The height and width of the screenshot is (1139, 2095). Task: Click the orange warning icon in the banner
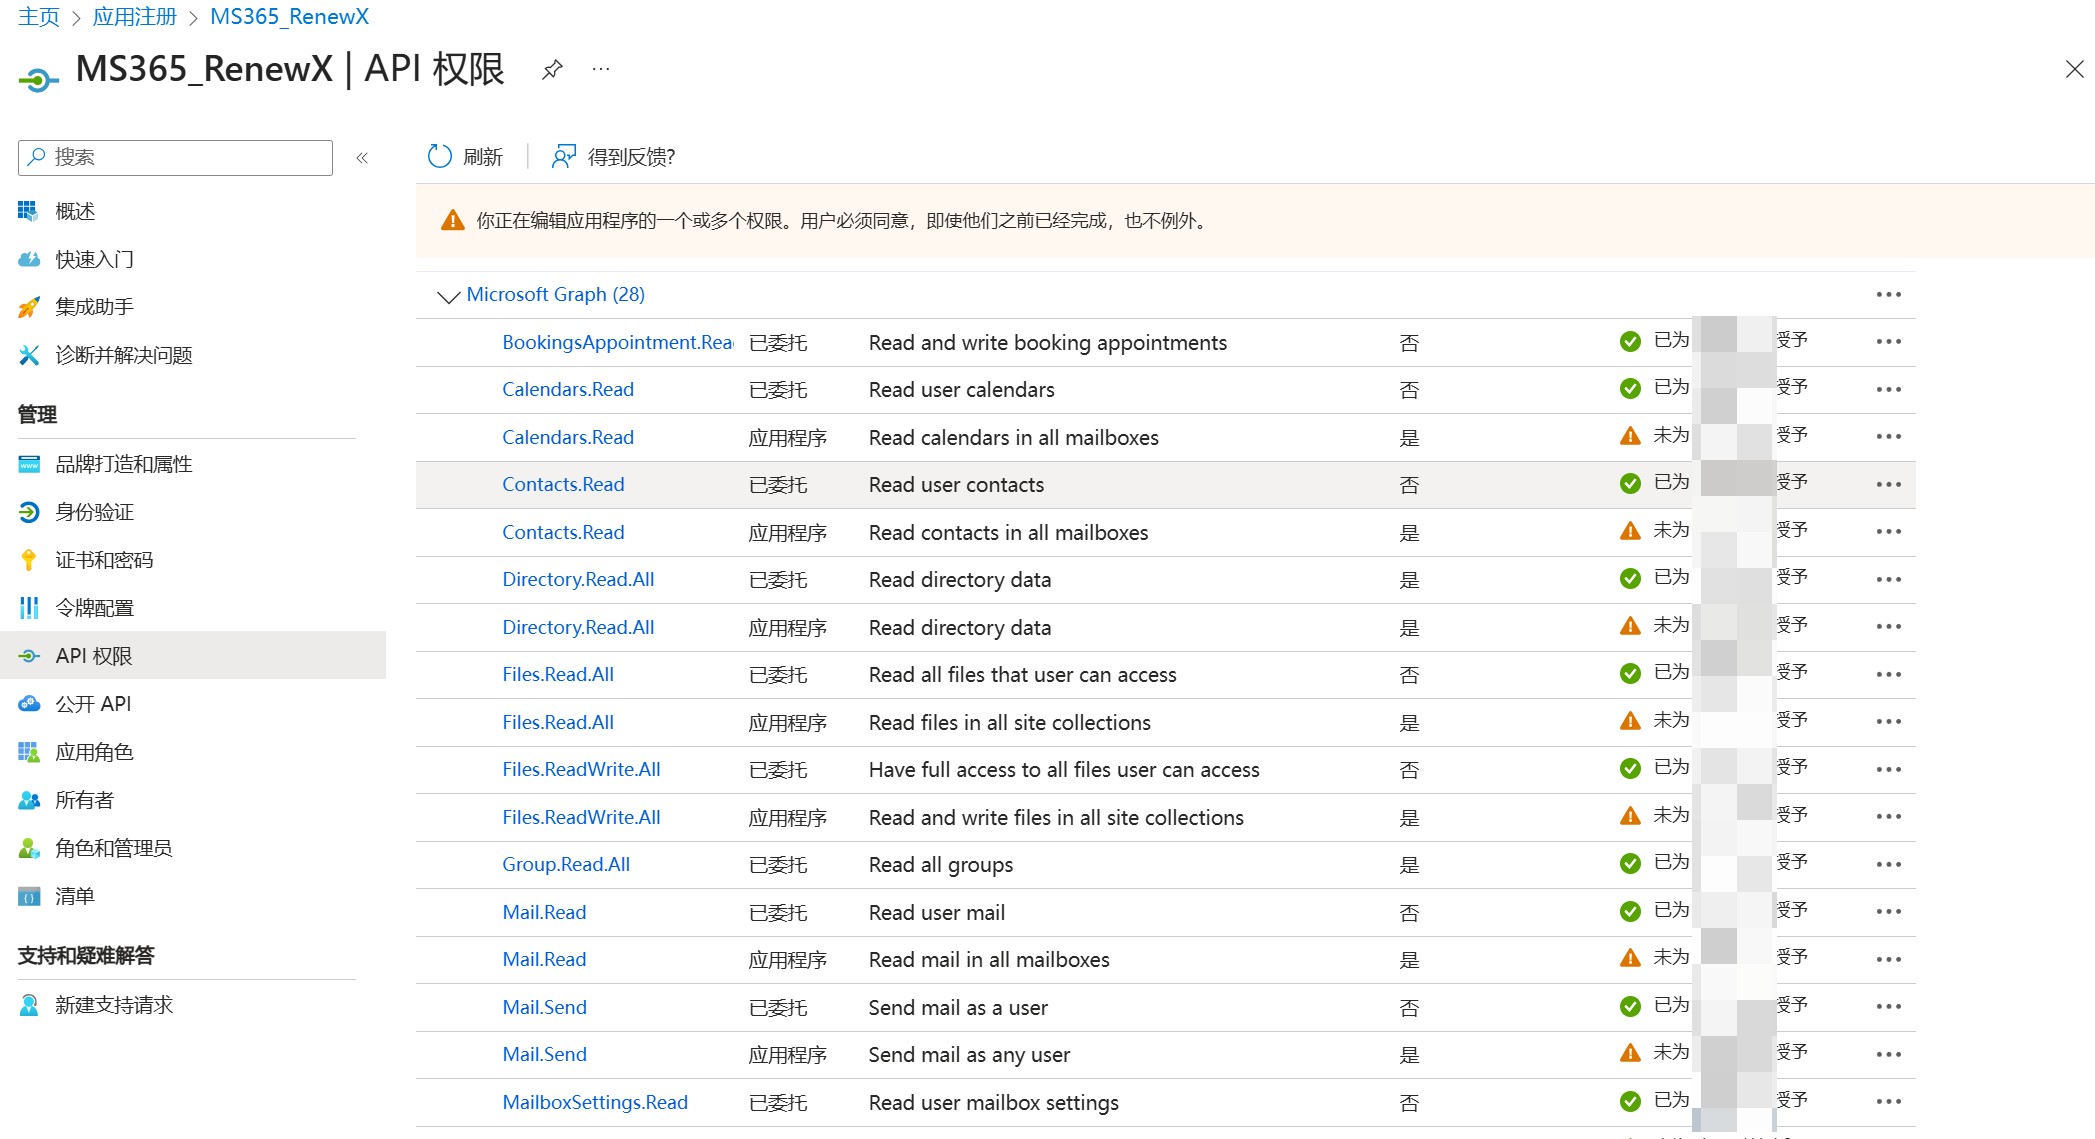[x=452, y=220]
